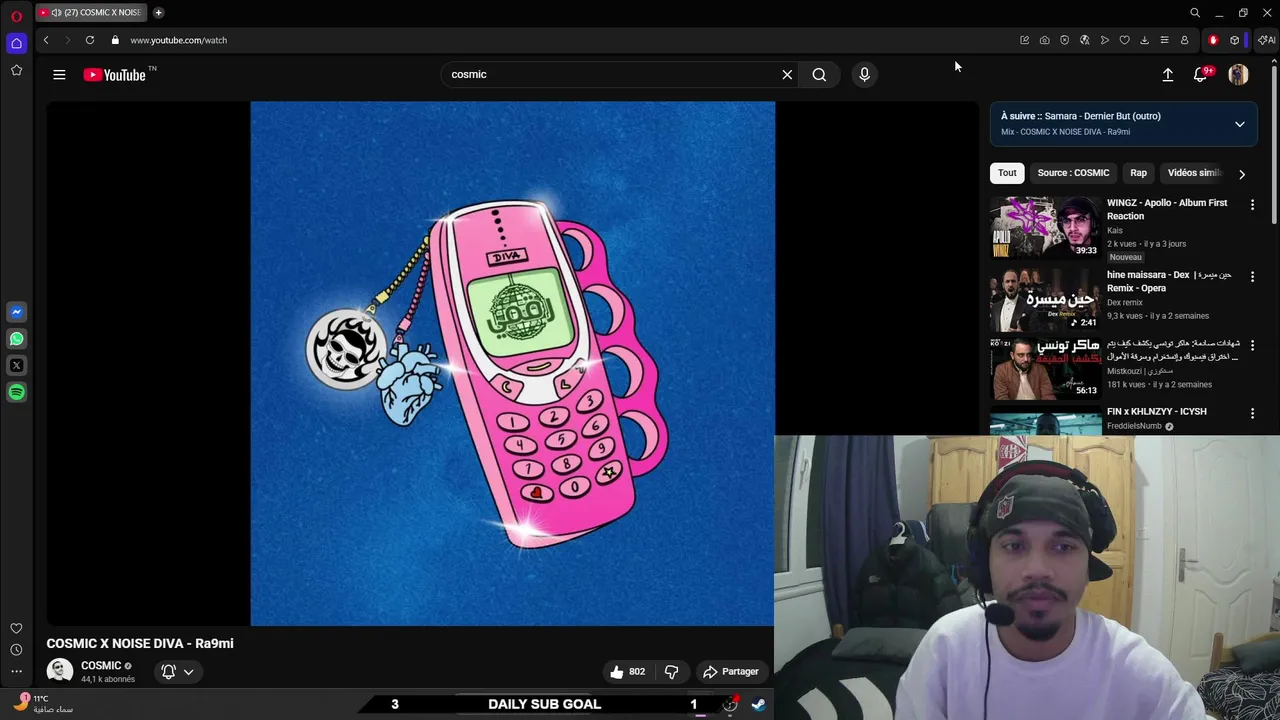
Task: Like the video with 802 likes
Action: pyautogui.click(x=628, y=672)
